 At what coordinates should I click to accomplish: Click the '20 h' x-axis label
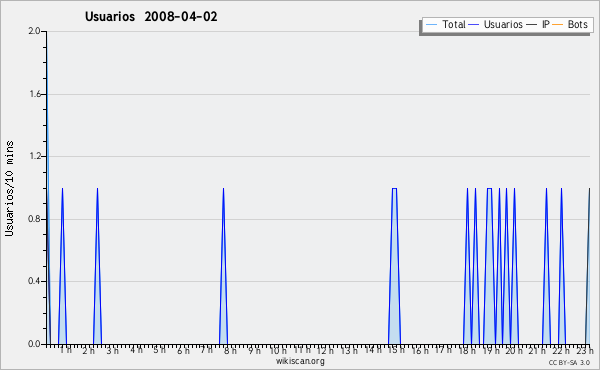pyautogui.click(x=514, y=350)
